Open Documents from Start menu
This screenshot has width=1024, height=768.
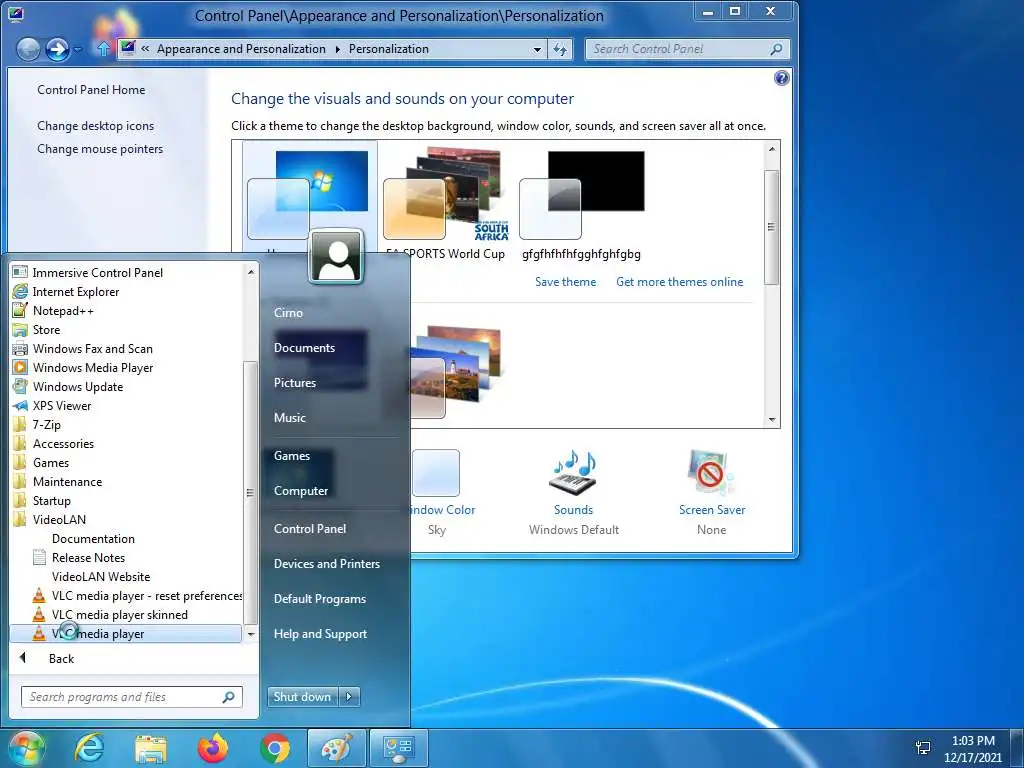click(304, 347)
